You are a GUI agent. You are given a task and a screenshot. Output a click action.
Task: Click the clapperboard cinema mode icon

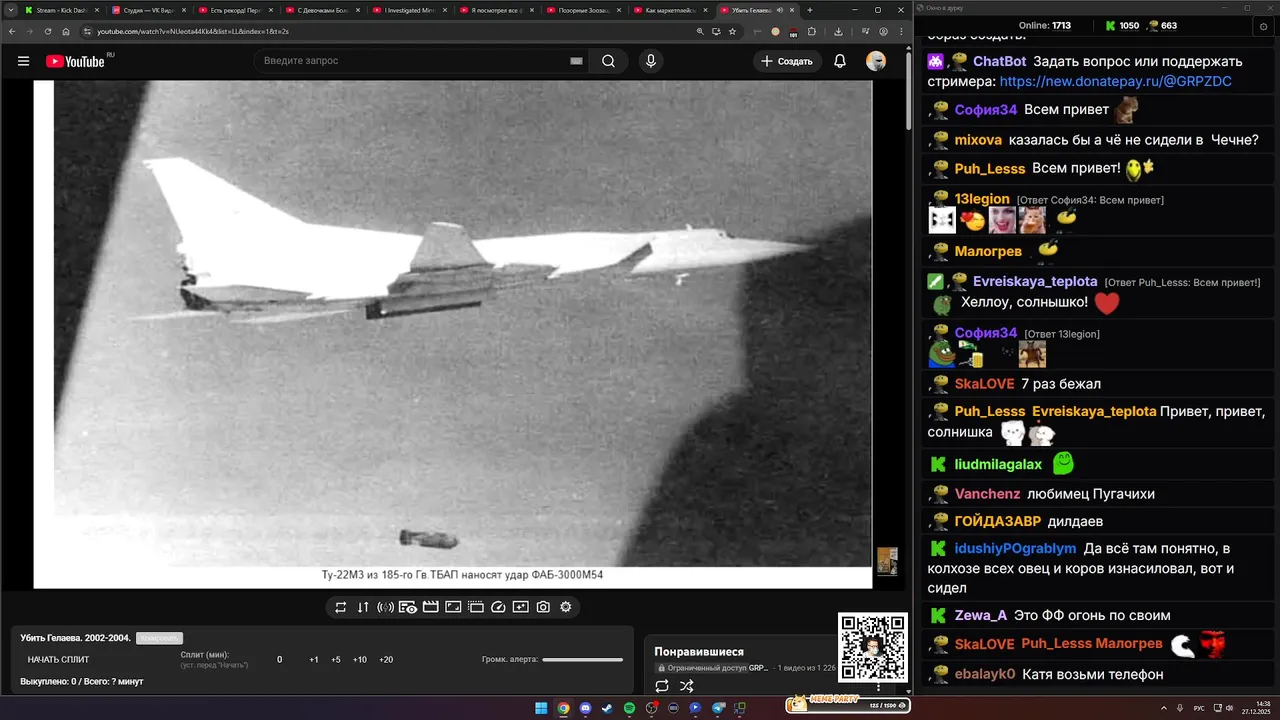click(x=431, y=607)
